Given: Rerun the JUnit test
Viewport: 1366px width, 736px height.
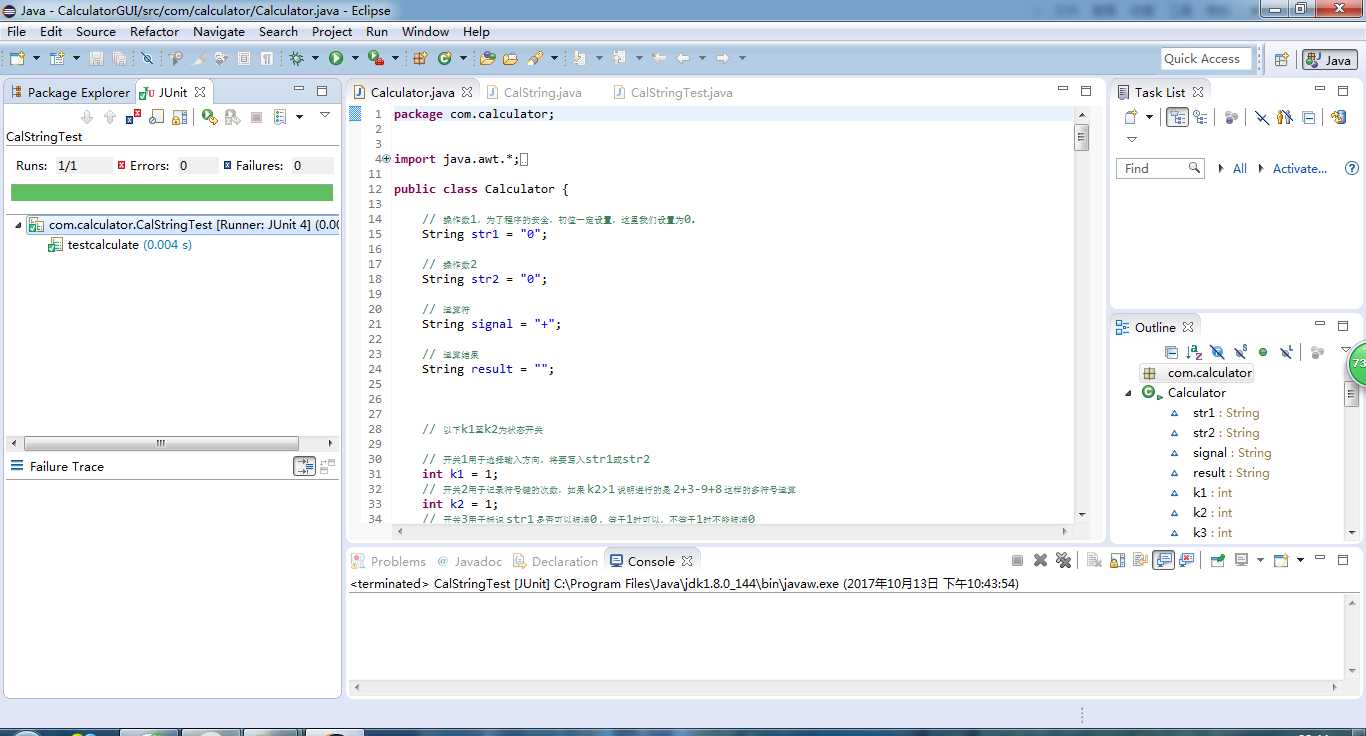Looking at the screenshot, I should 209,117.
